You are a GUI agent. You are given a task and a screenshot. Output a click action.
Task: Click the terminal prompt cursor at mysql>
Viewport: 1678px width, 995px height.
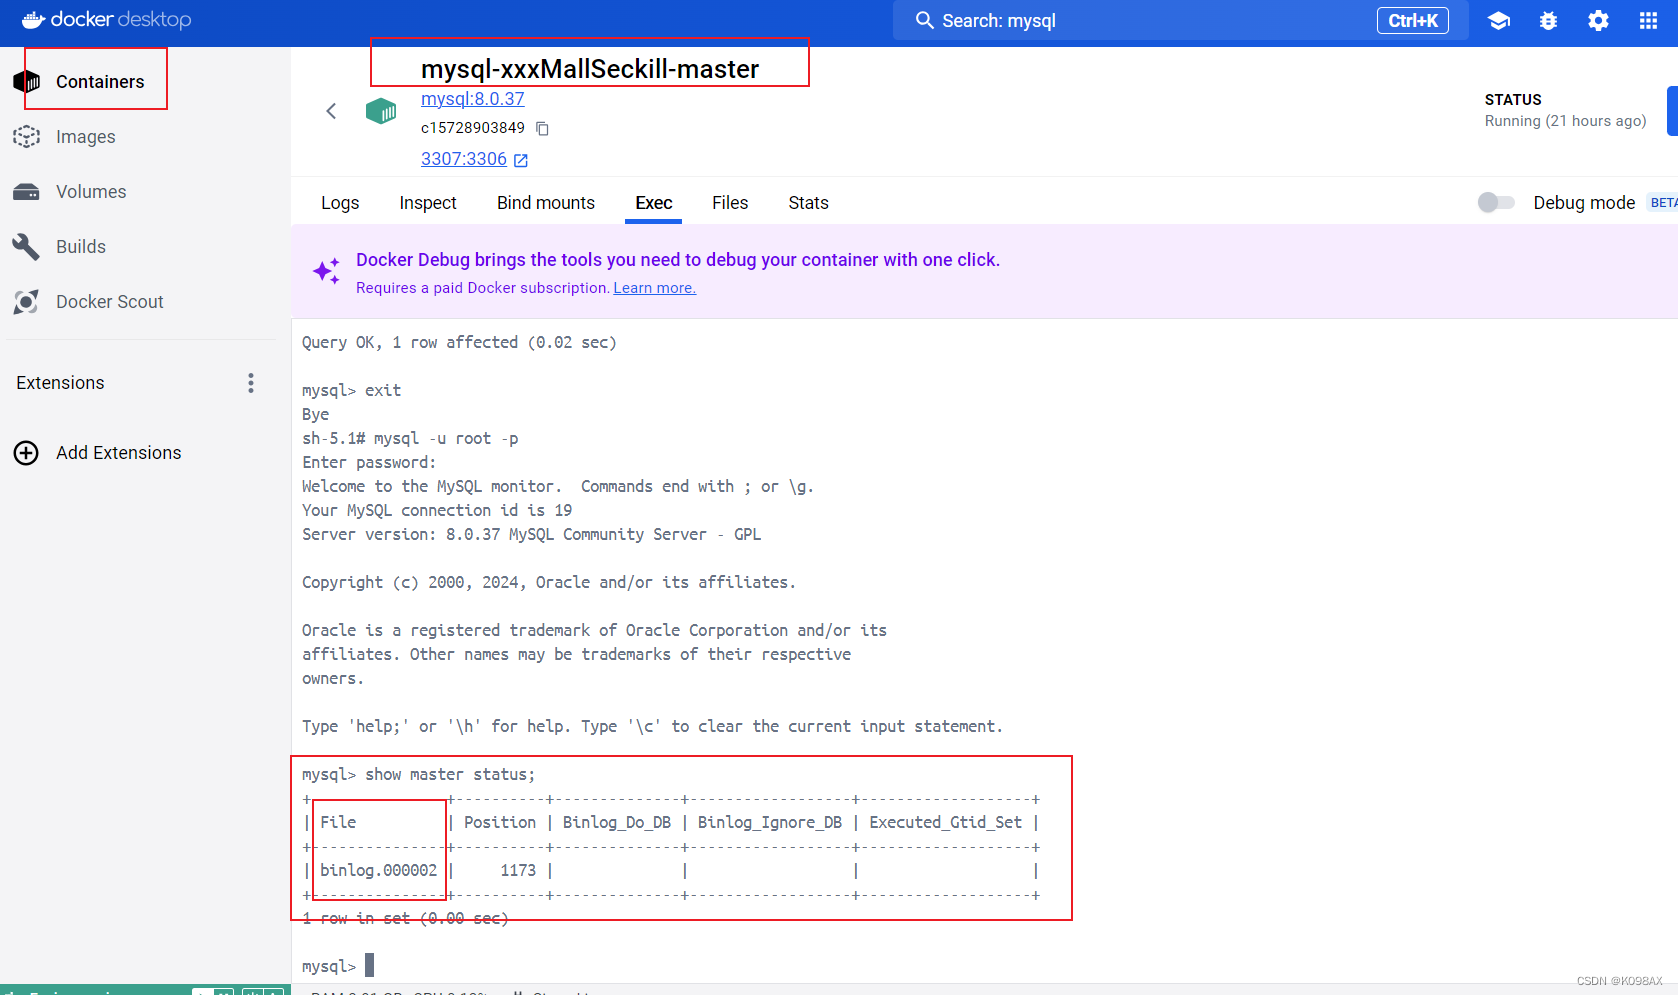(370, 965)
